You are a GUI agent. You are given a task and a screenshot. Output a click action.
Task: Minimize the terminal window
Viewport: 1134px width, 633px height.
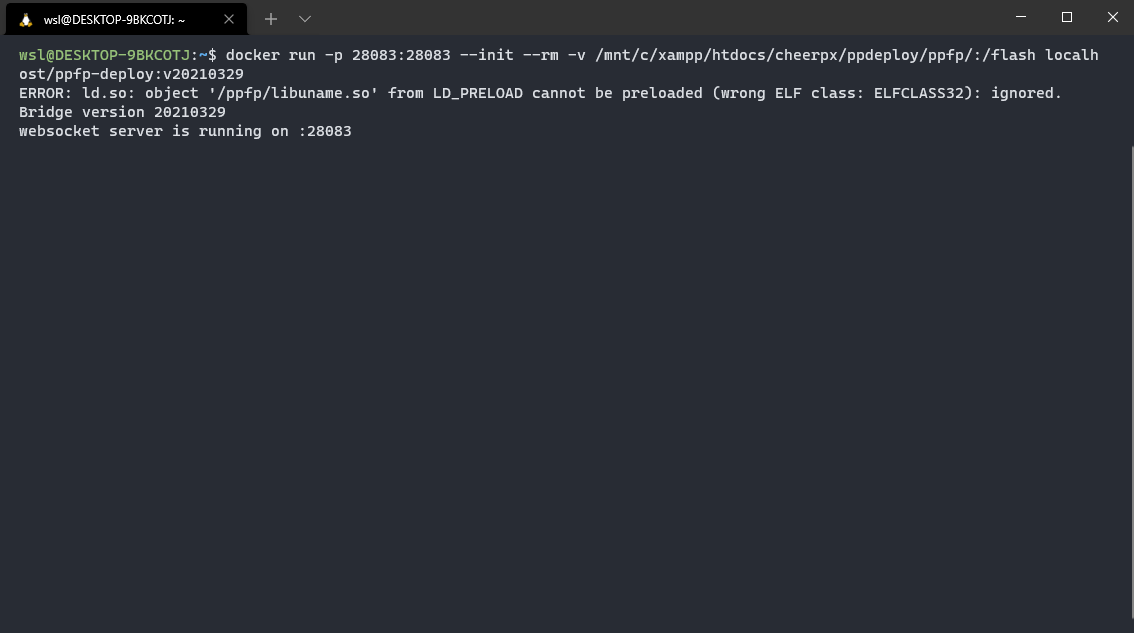(1020, 17)
